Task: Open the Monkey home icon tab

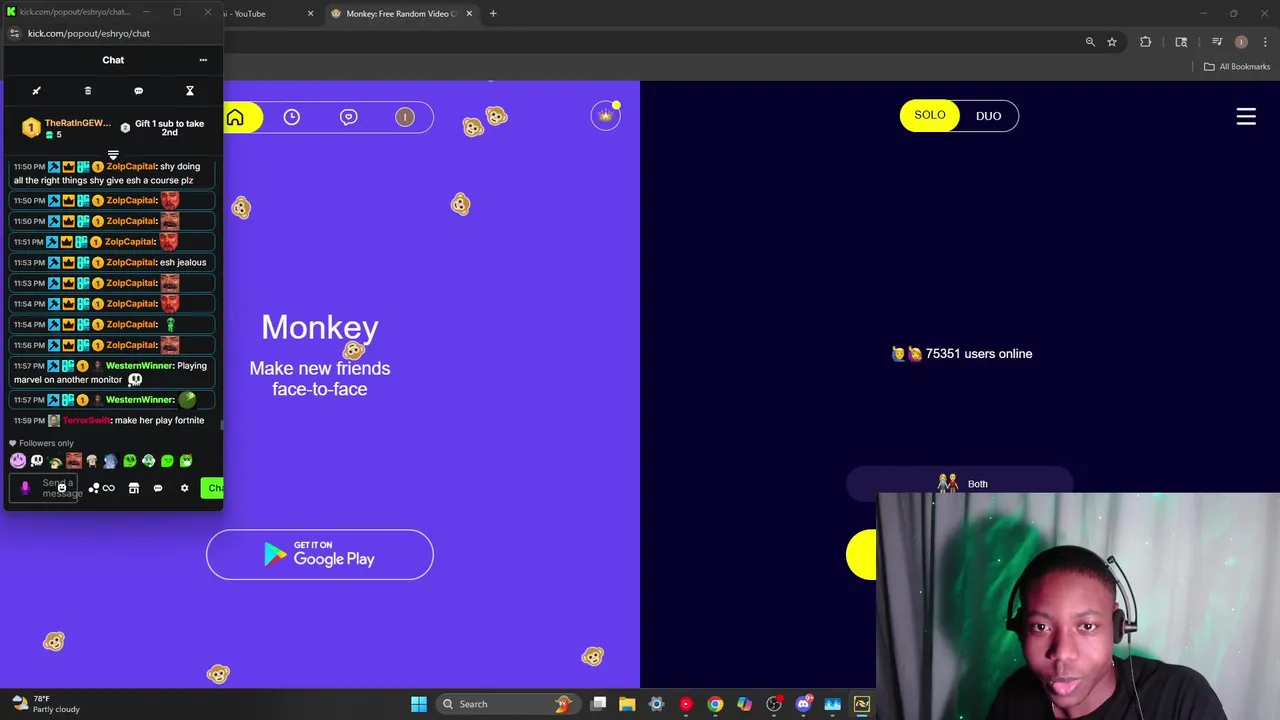Action: (x=235, y=117)
